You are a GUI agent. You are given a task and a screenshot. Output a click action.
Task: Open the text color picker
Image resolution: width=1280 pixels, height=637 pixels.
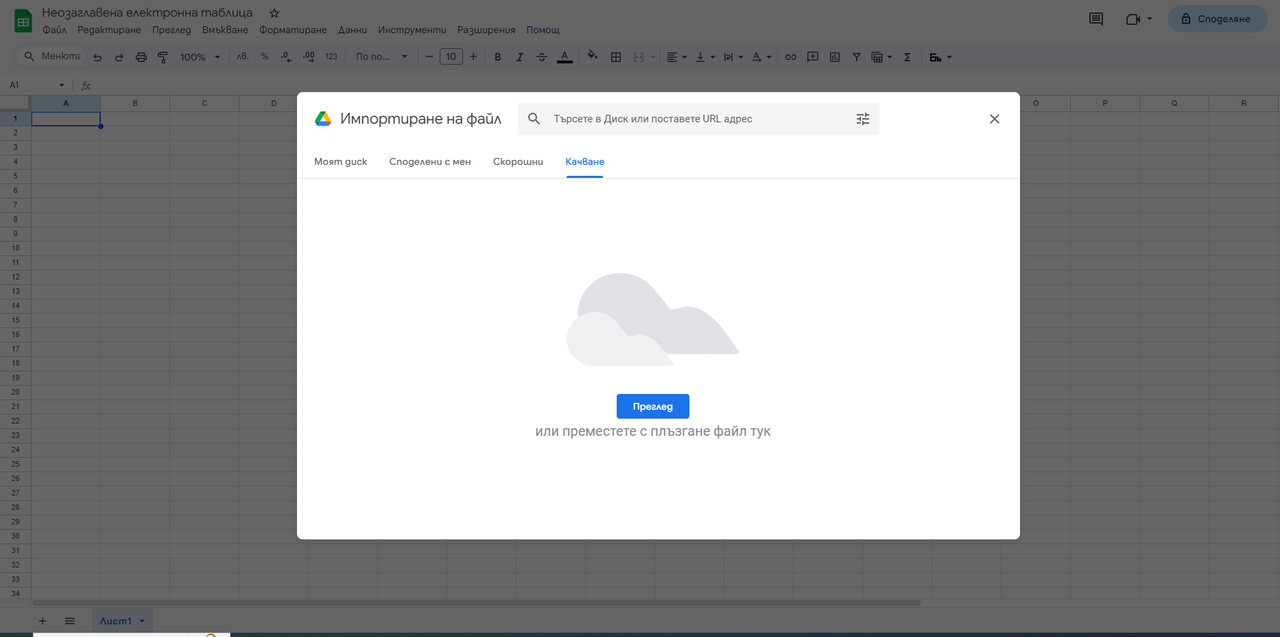point(564,57)
